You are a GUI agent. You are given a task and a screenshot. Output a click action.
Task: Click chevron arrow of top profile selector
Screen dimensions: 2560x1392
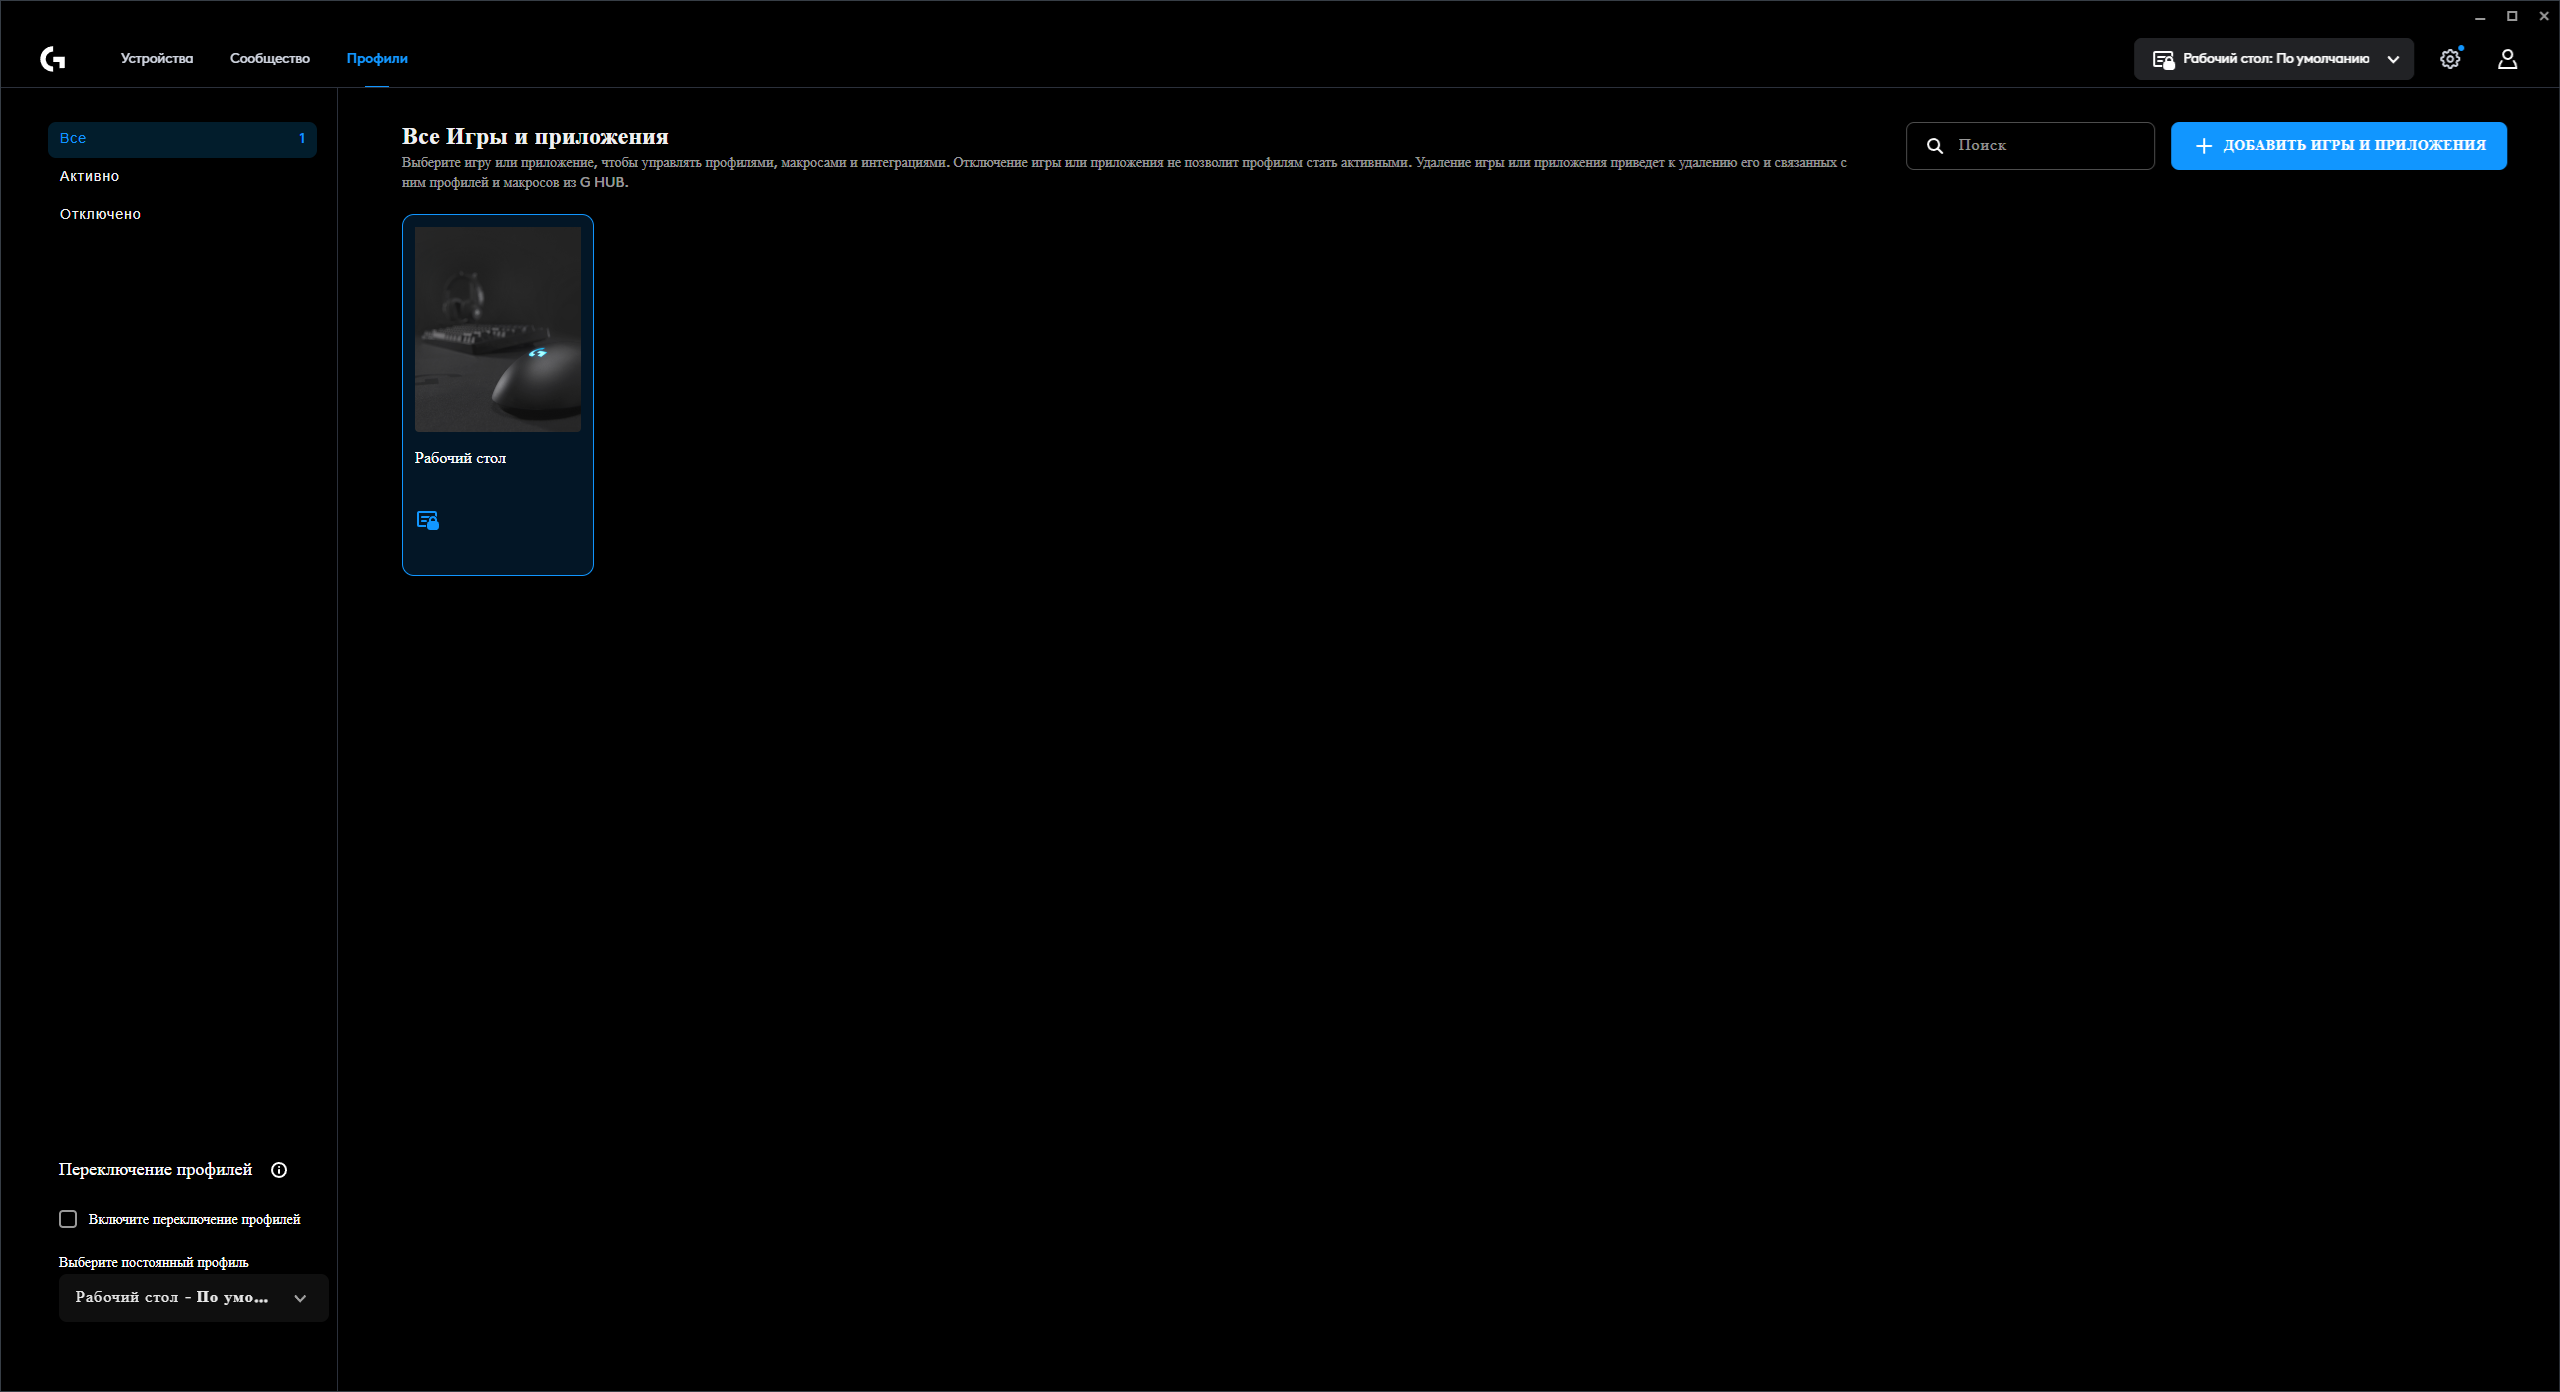2393,60
